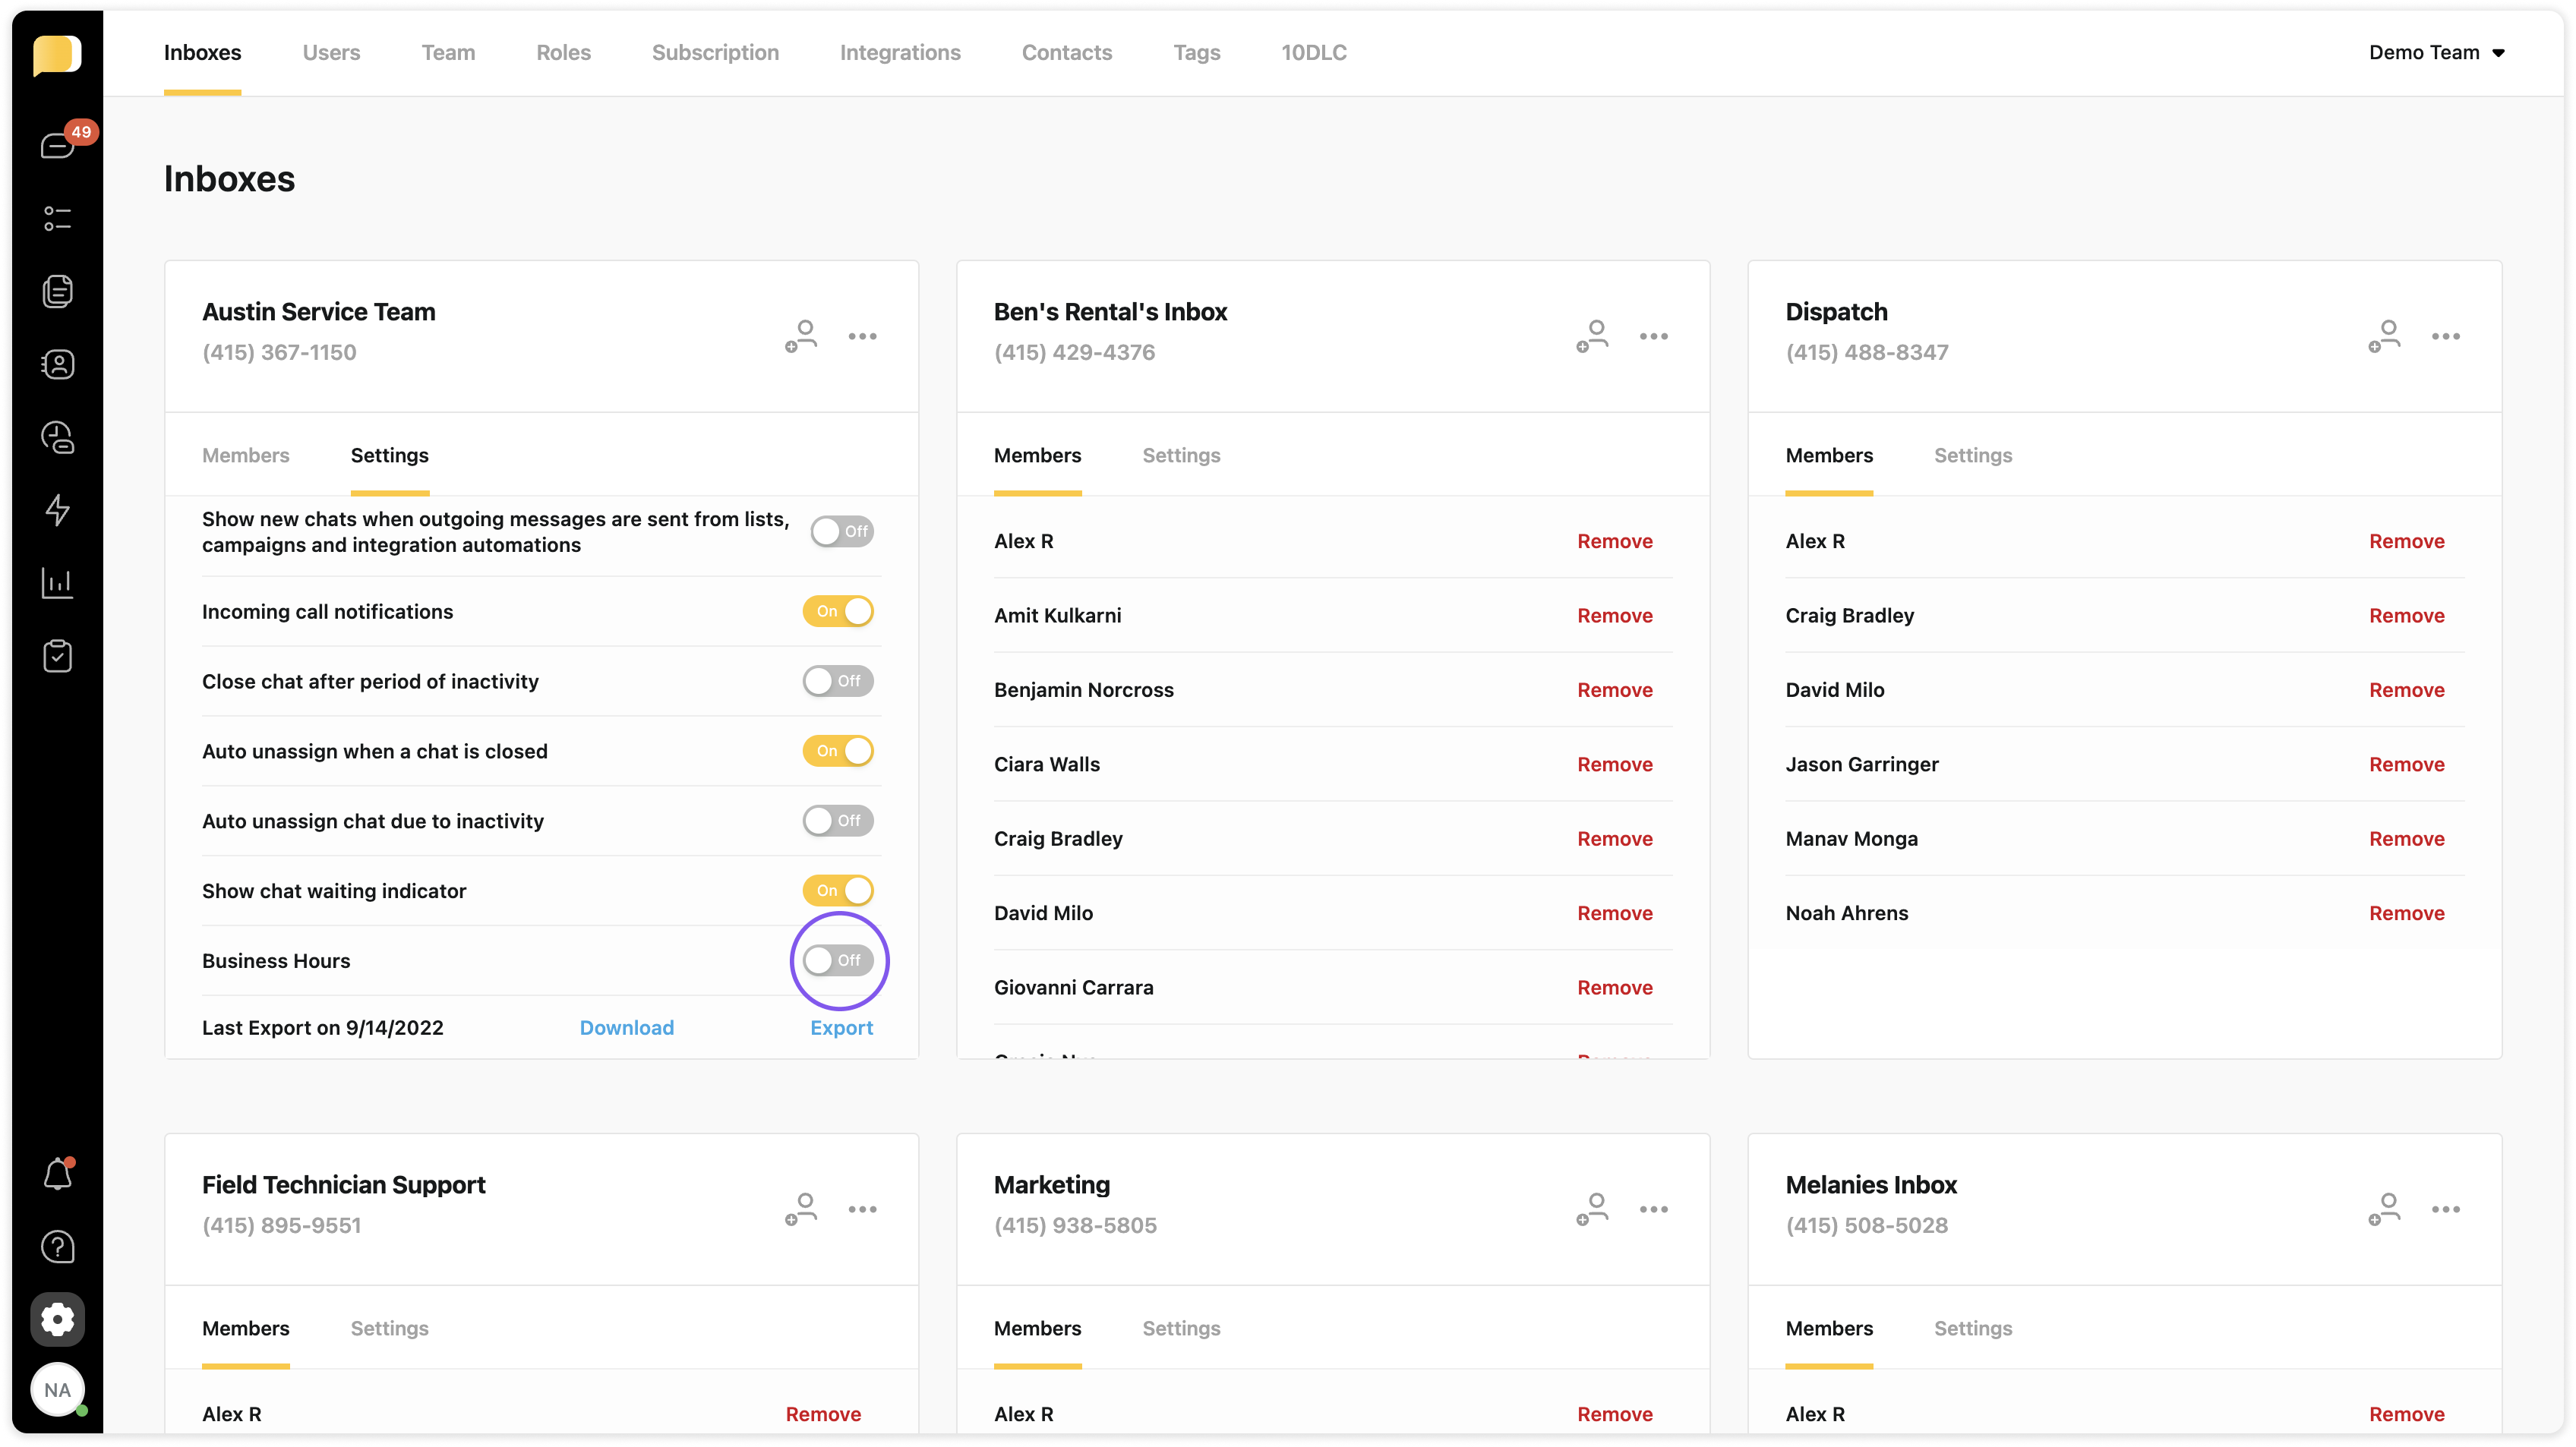2576x1447 pixels.
Task: Remove Jason Garringer from Dispatch
Action: coord(2406,764)
